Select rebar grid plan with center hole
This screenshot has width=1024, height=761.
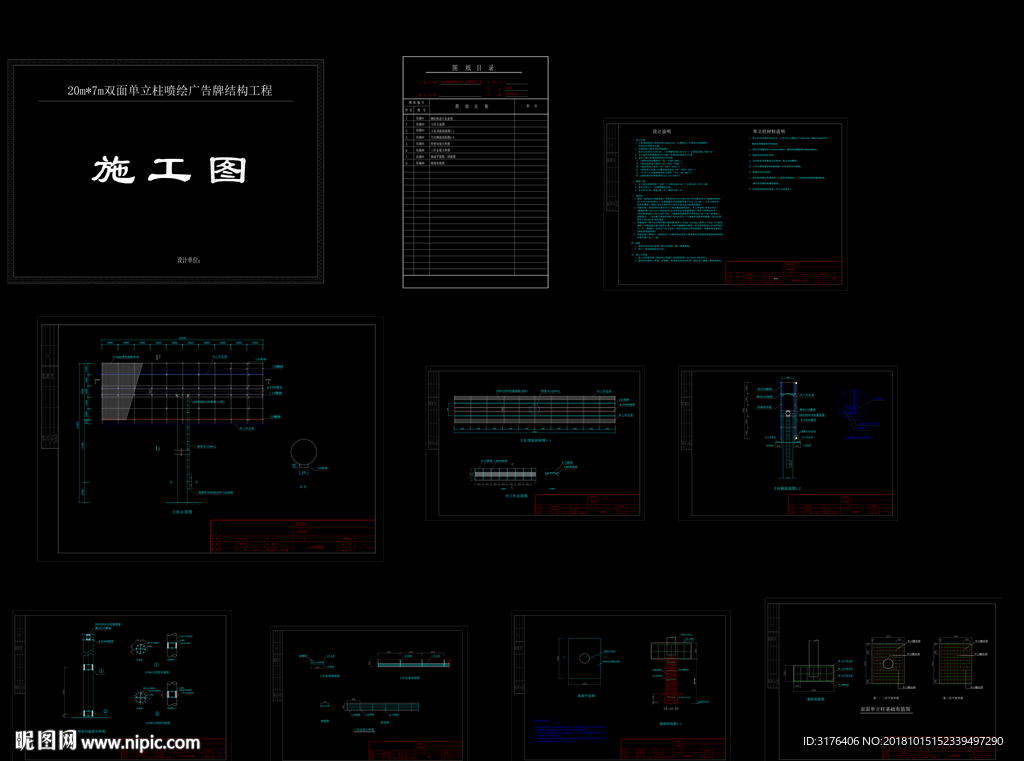(x=888, y=663)
